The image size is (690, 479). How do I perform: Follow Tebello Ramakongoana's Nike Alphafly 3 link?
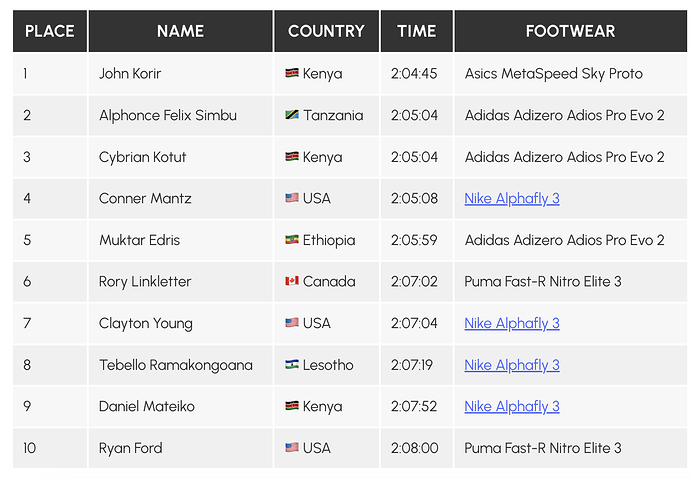pyautogui.click(x=512, y=365)
